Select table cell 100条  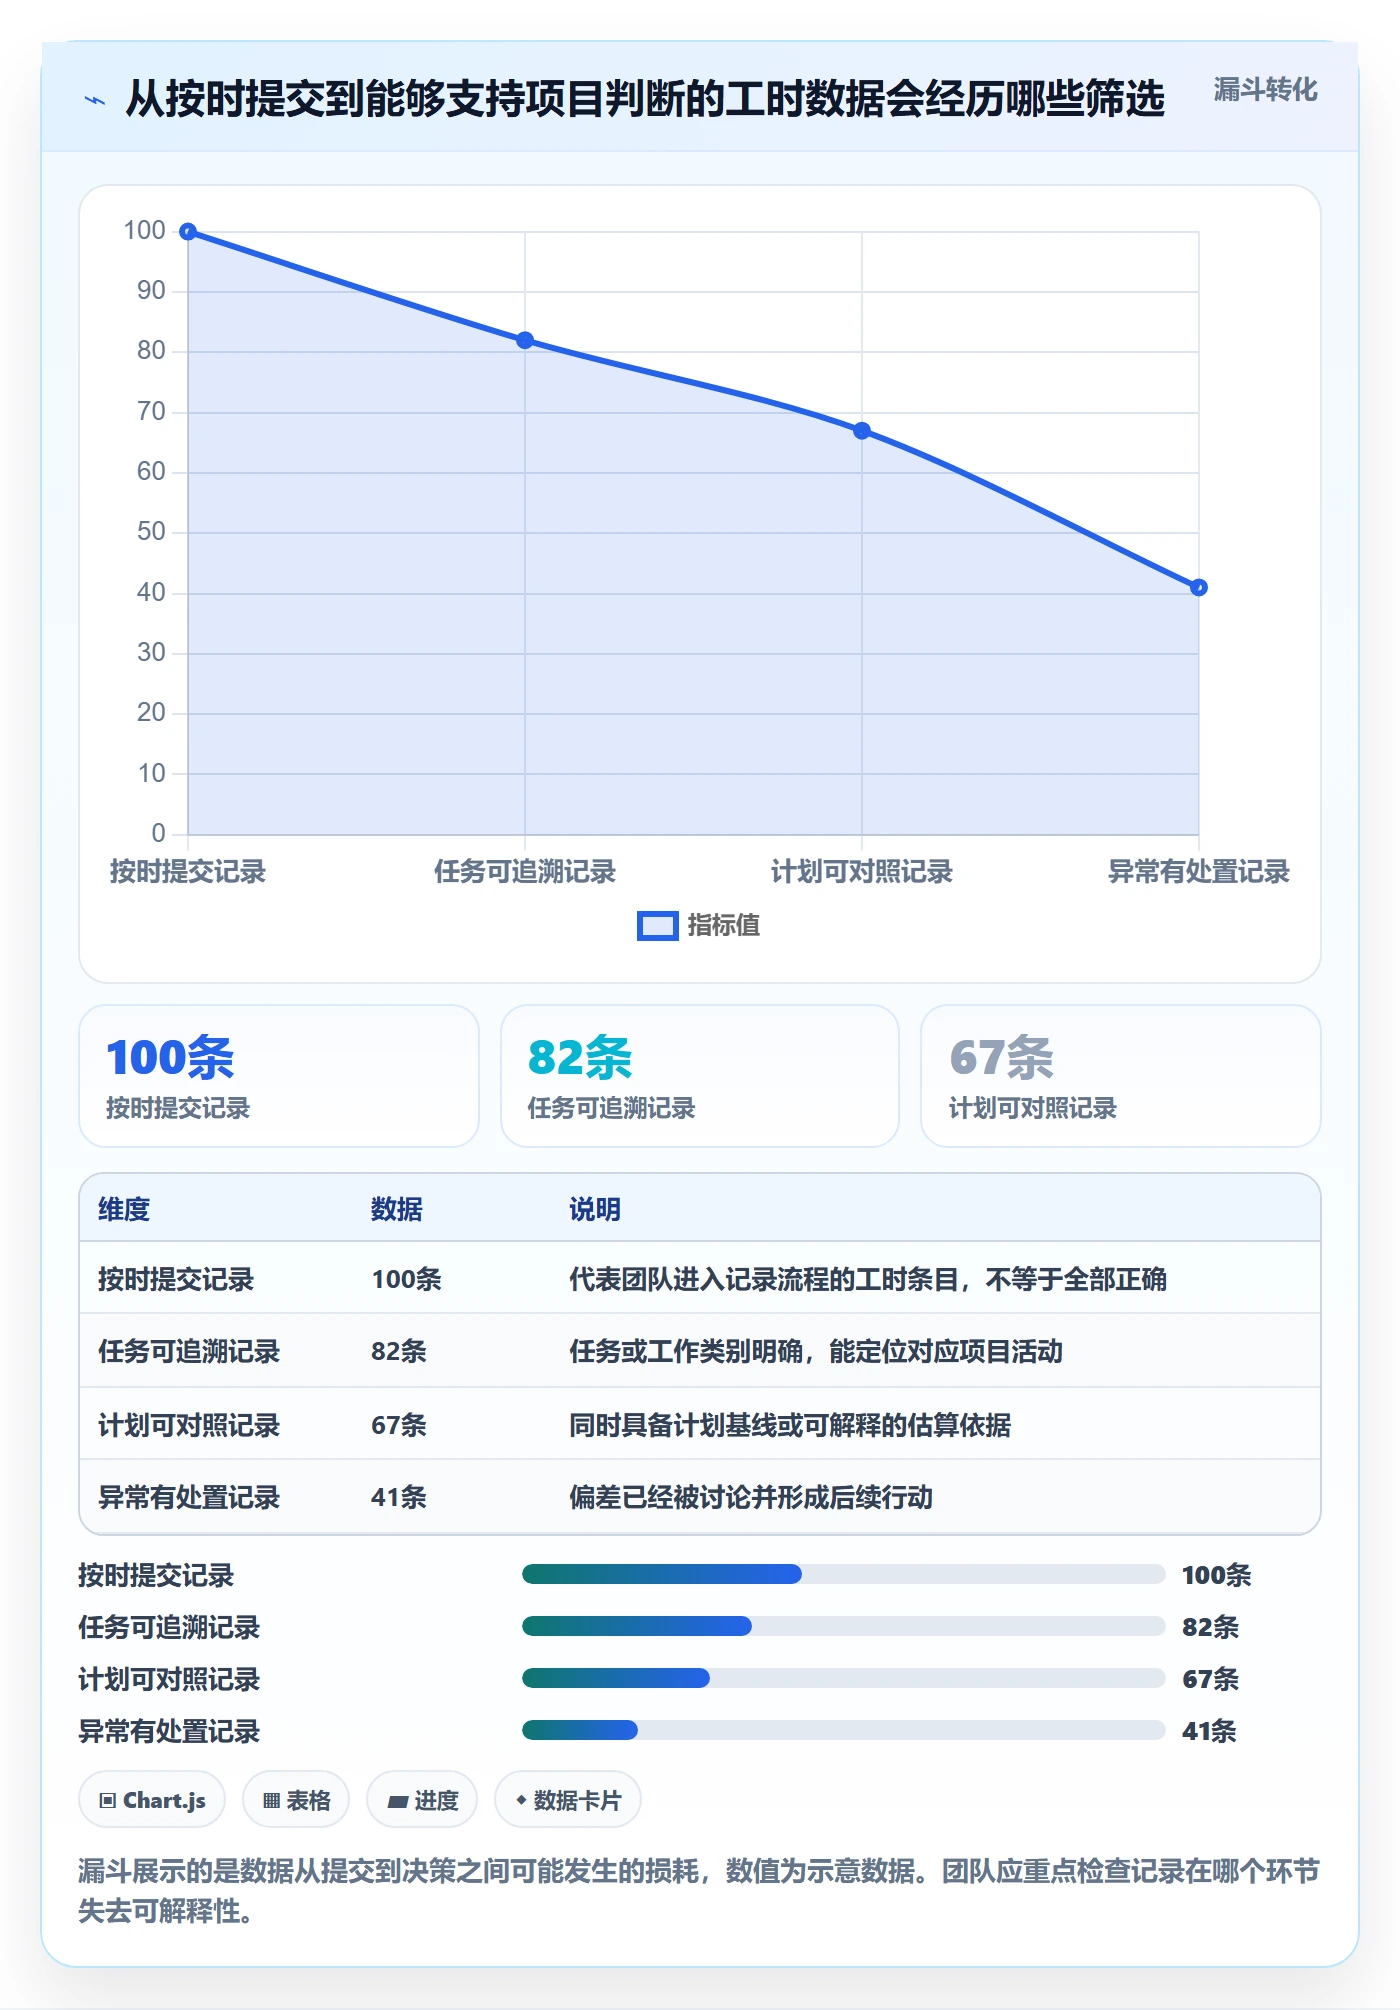click(x=406, y=1280)
